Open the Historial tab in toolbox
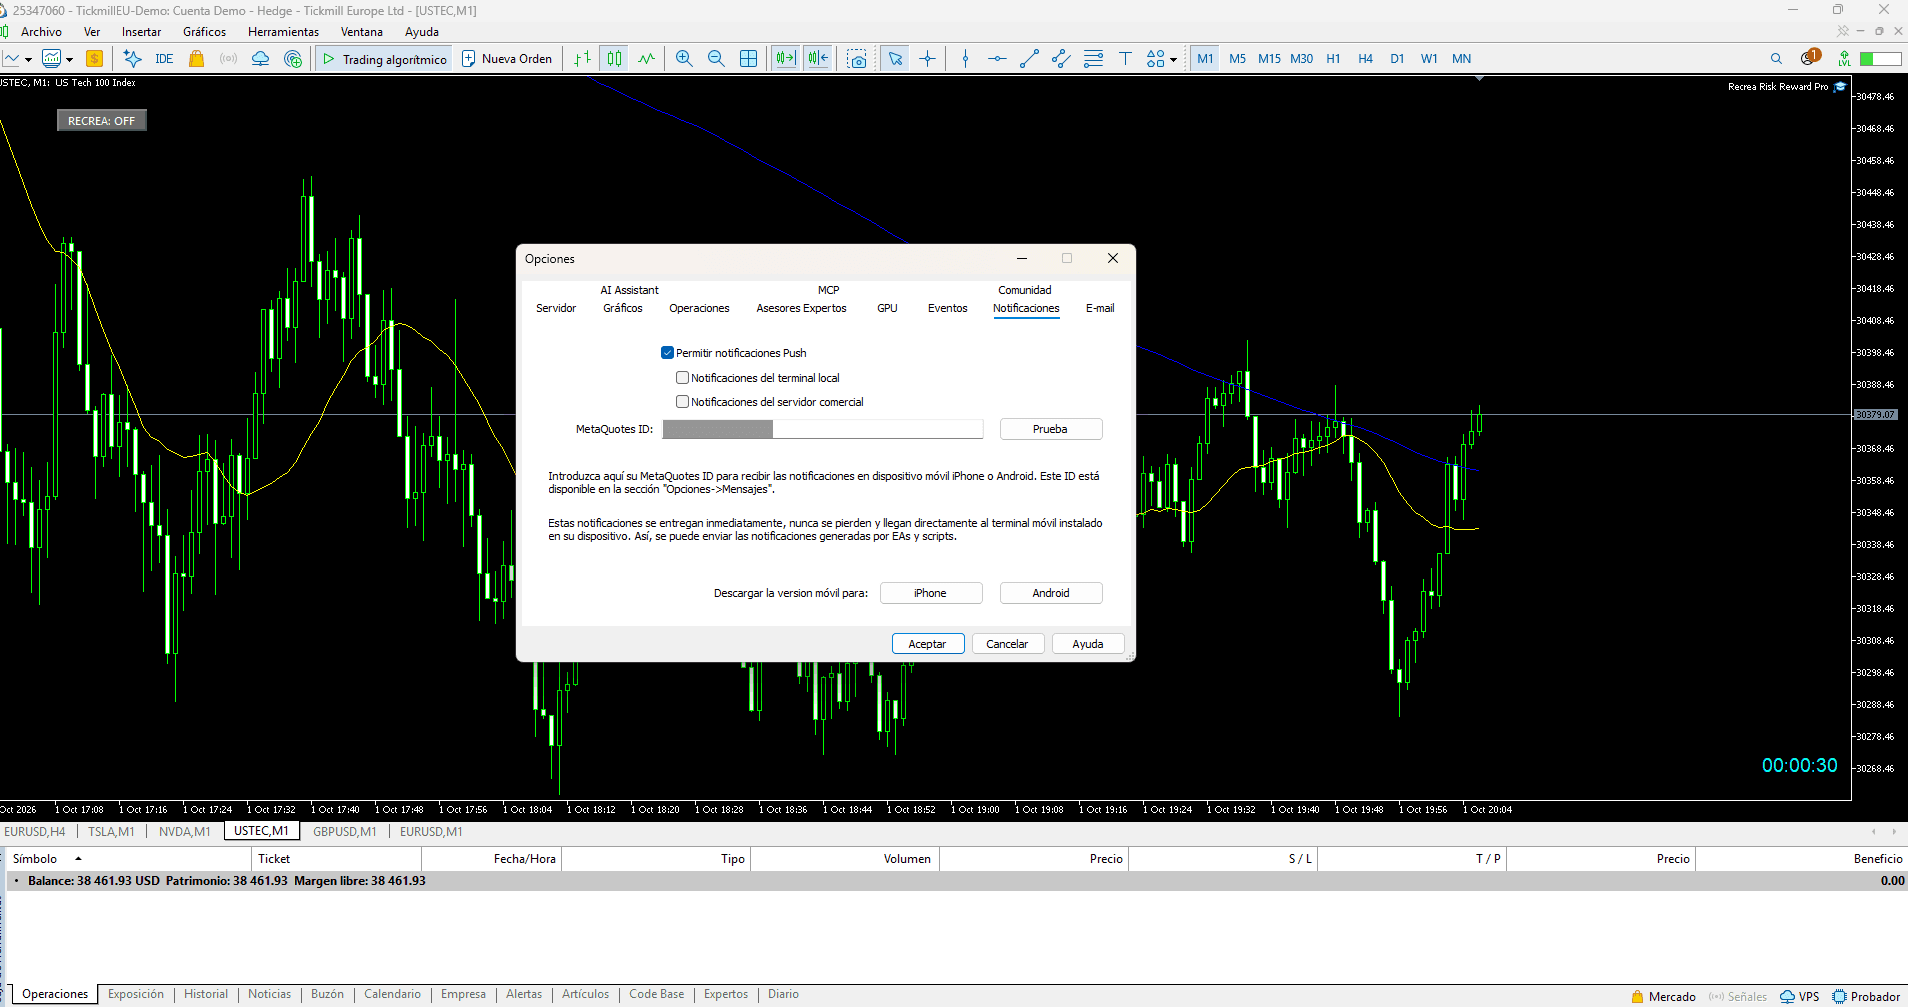1908x1007 pixels. click(206, 994)
